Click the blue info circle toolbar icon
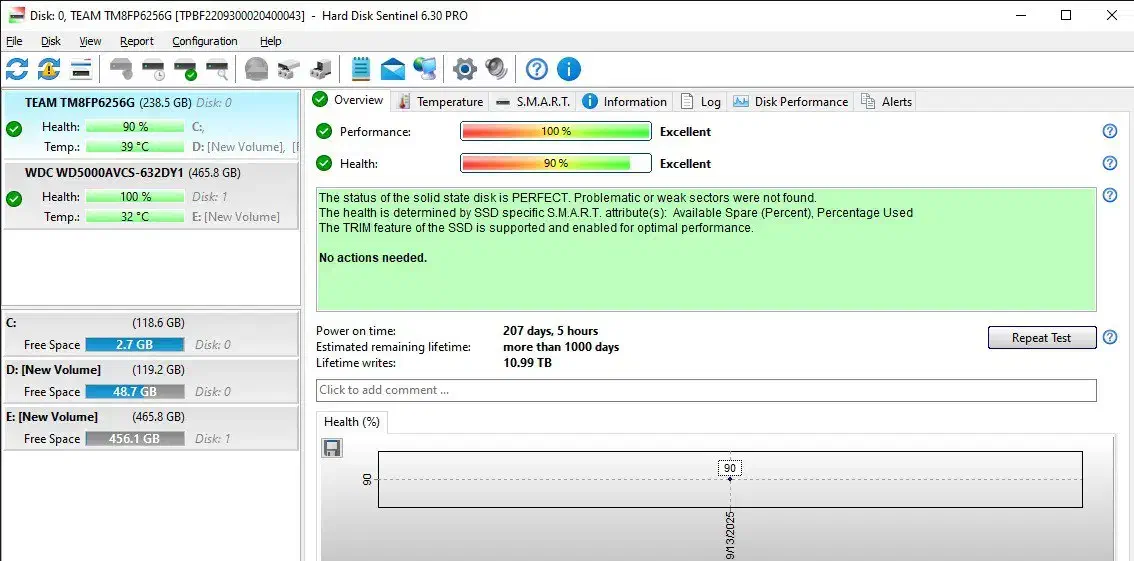1134x561 pixels. (x=569, y=69)
